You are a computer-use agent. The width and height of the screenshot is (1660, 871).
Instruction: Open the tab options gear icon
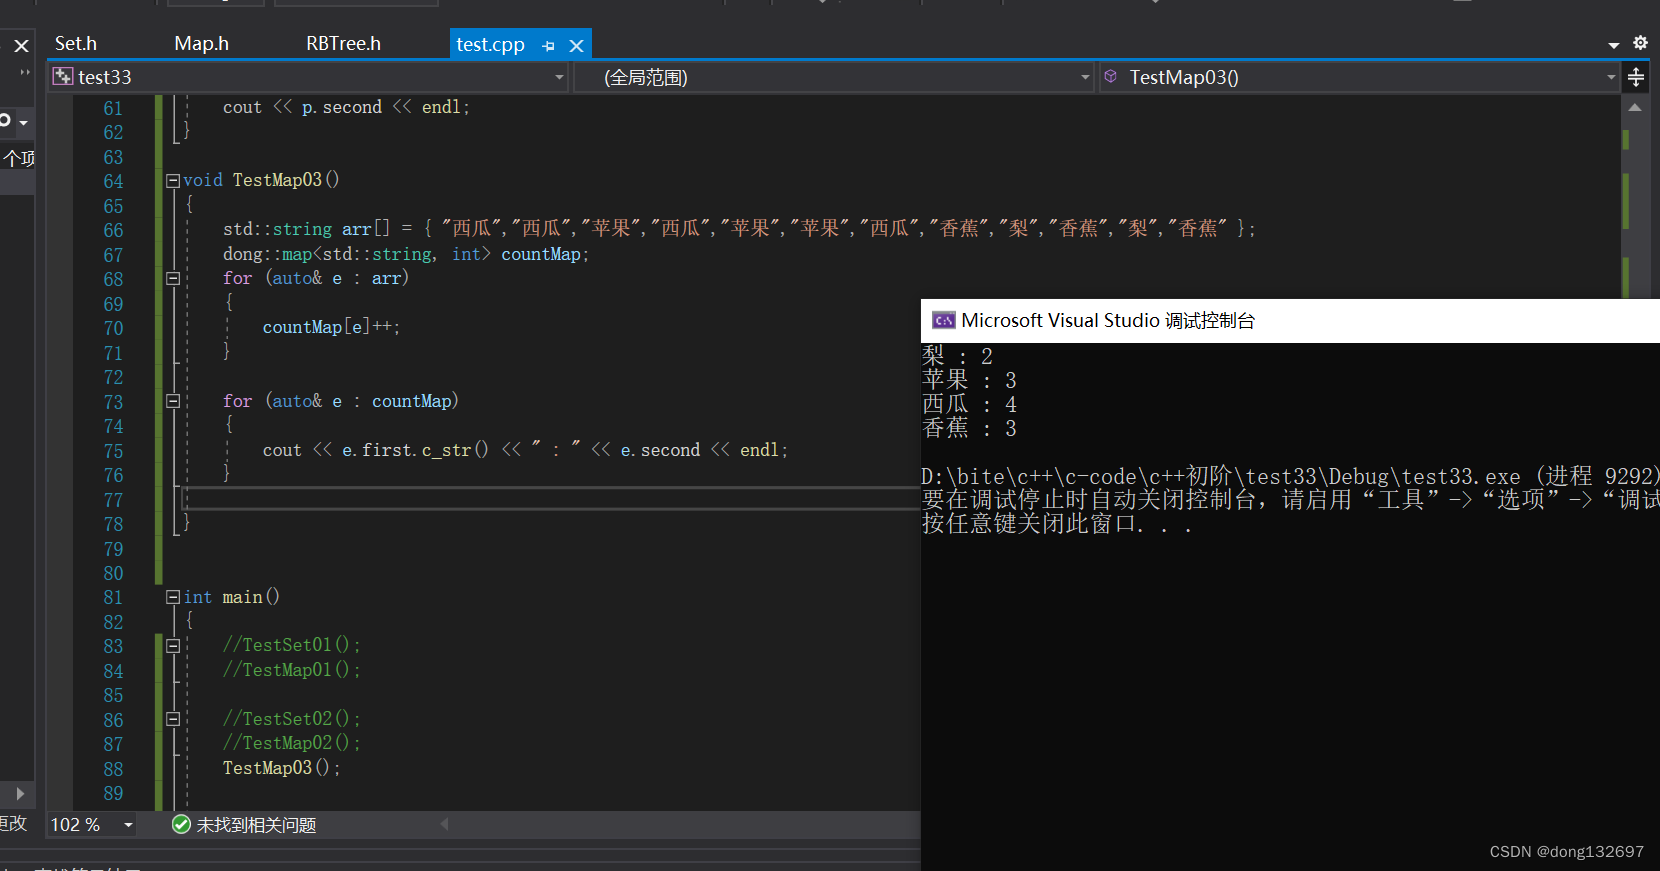coord(1640,43)
